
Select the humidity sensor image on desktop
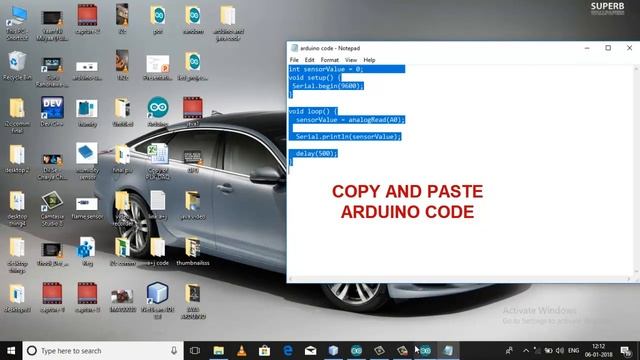[87, 162]
